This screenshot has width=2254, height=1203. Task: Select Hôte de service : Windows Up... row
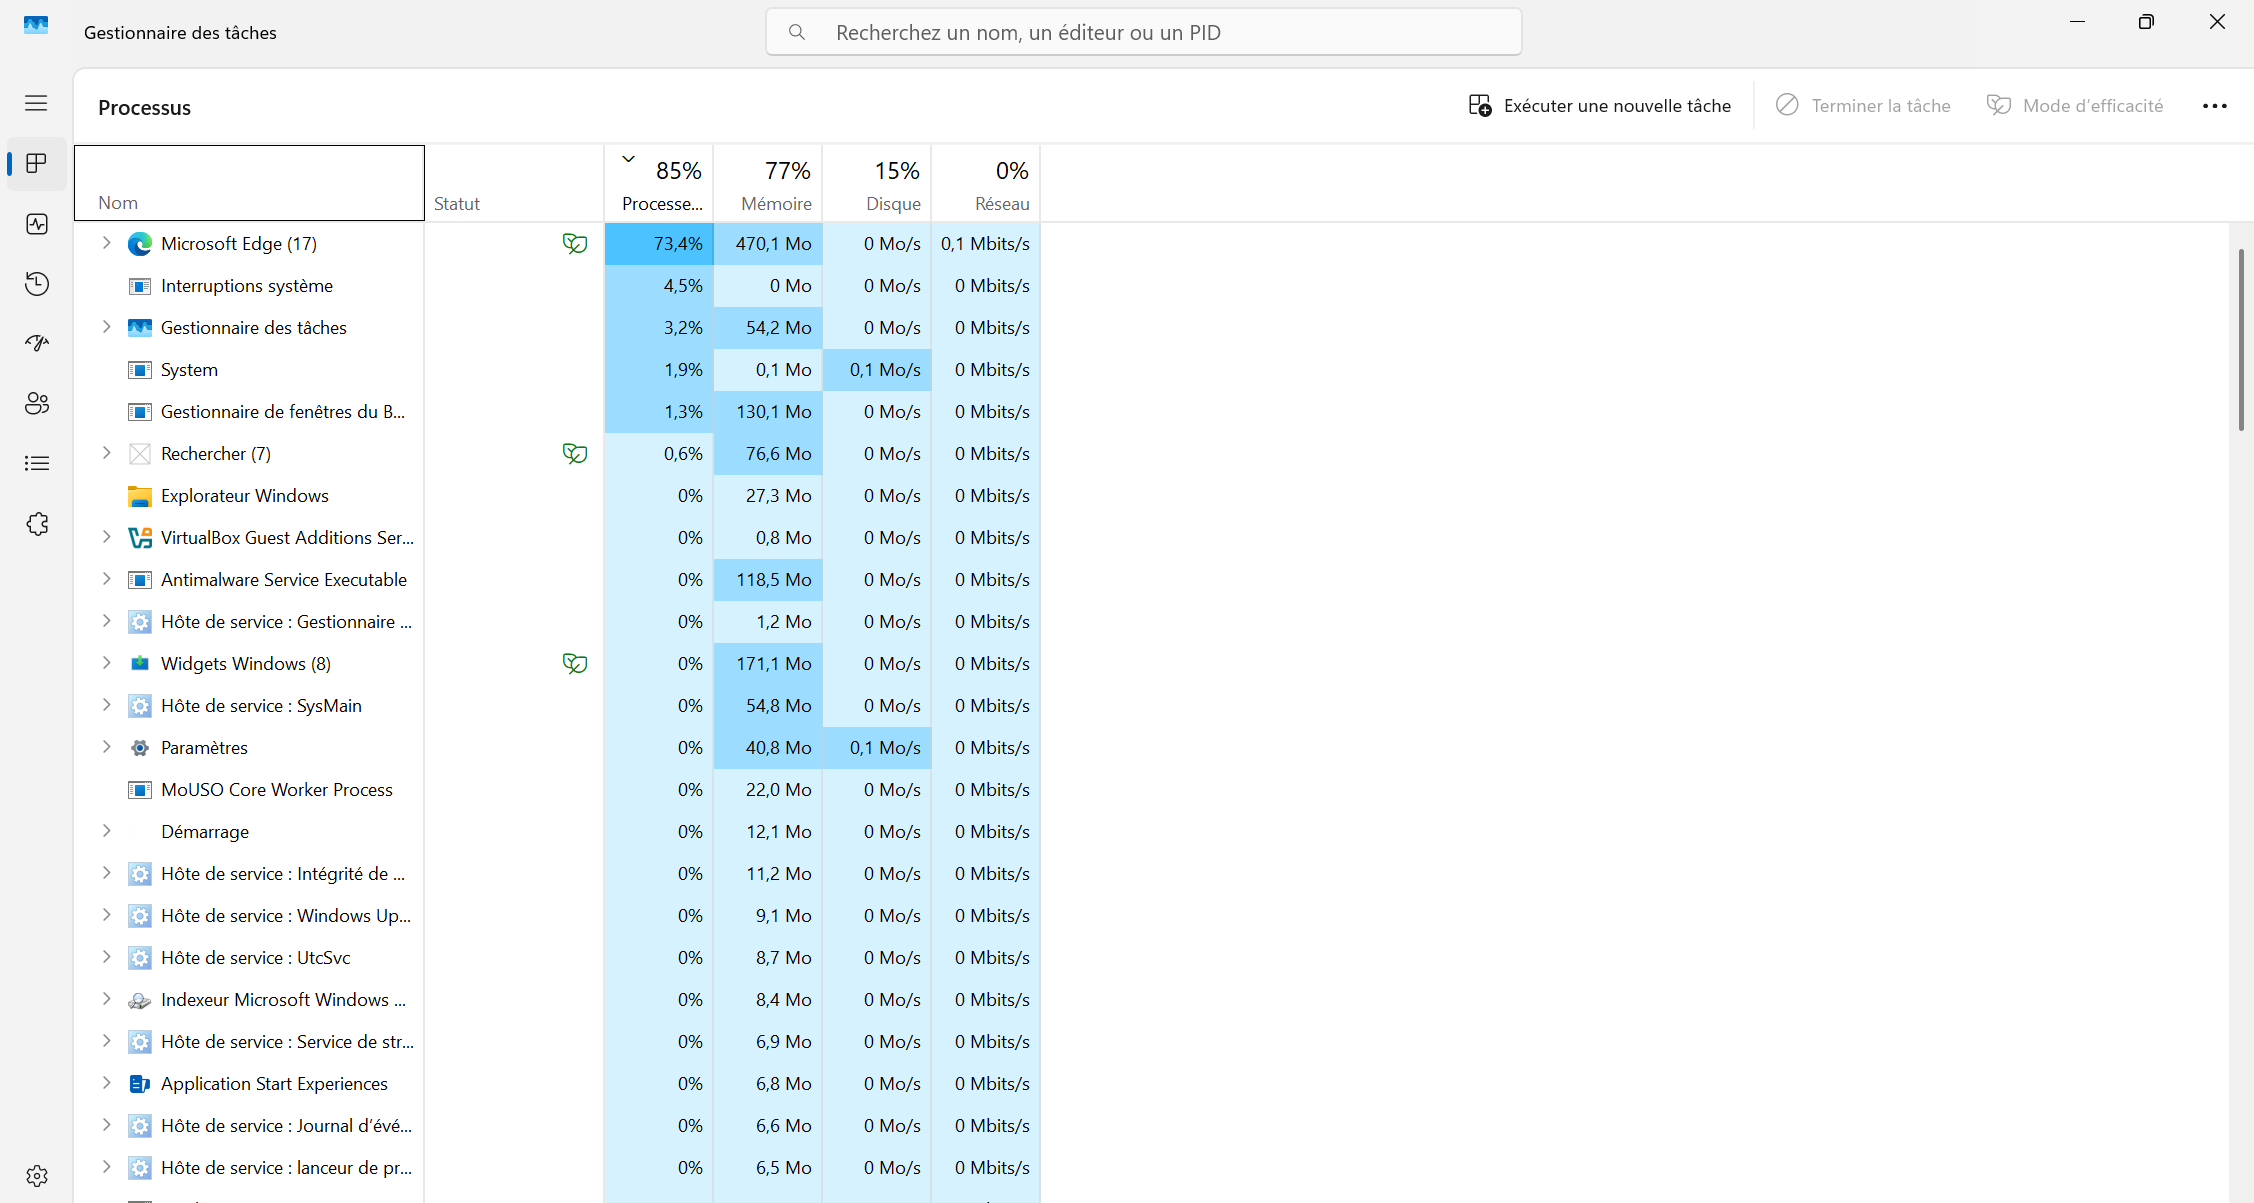coord(558,916)
